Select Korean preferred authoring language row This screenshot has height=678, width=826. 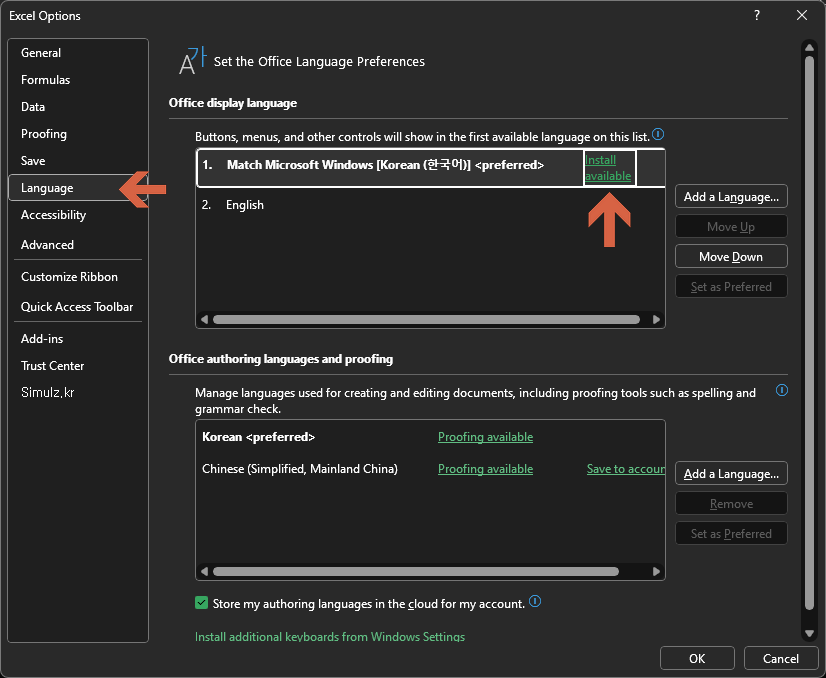click(430, 437)
